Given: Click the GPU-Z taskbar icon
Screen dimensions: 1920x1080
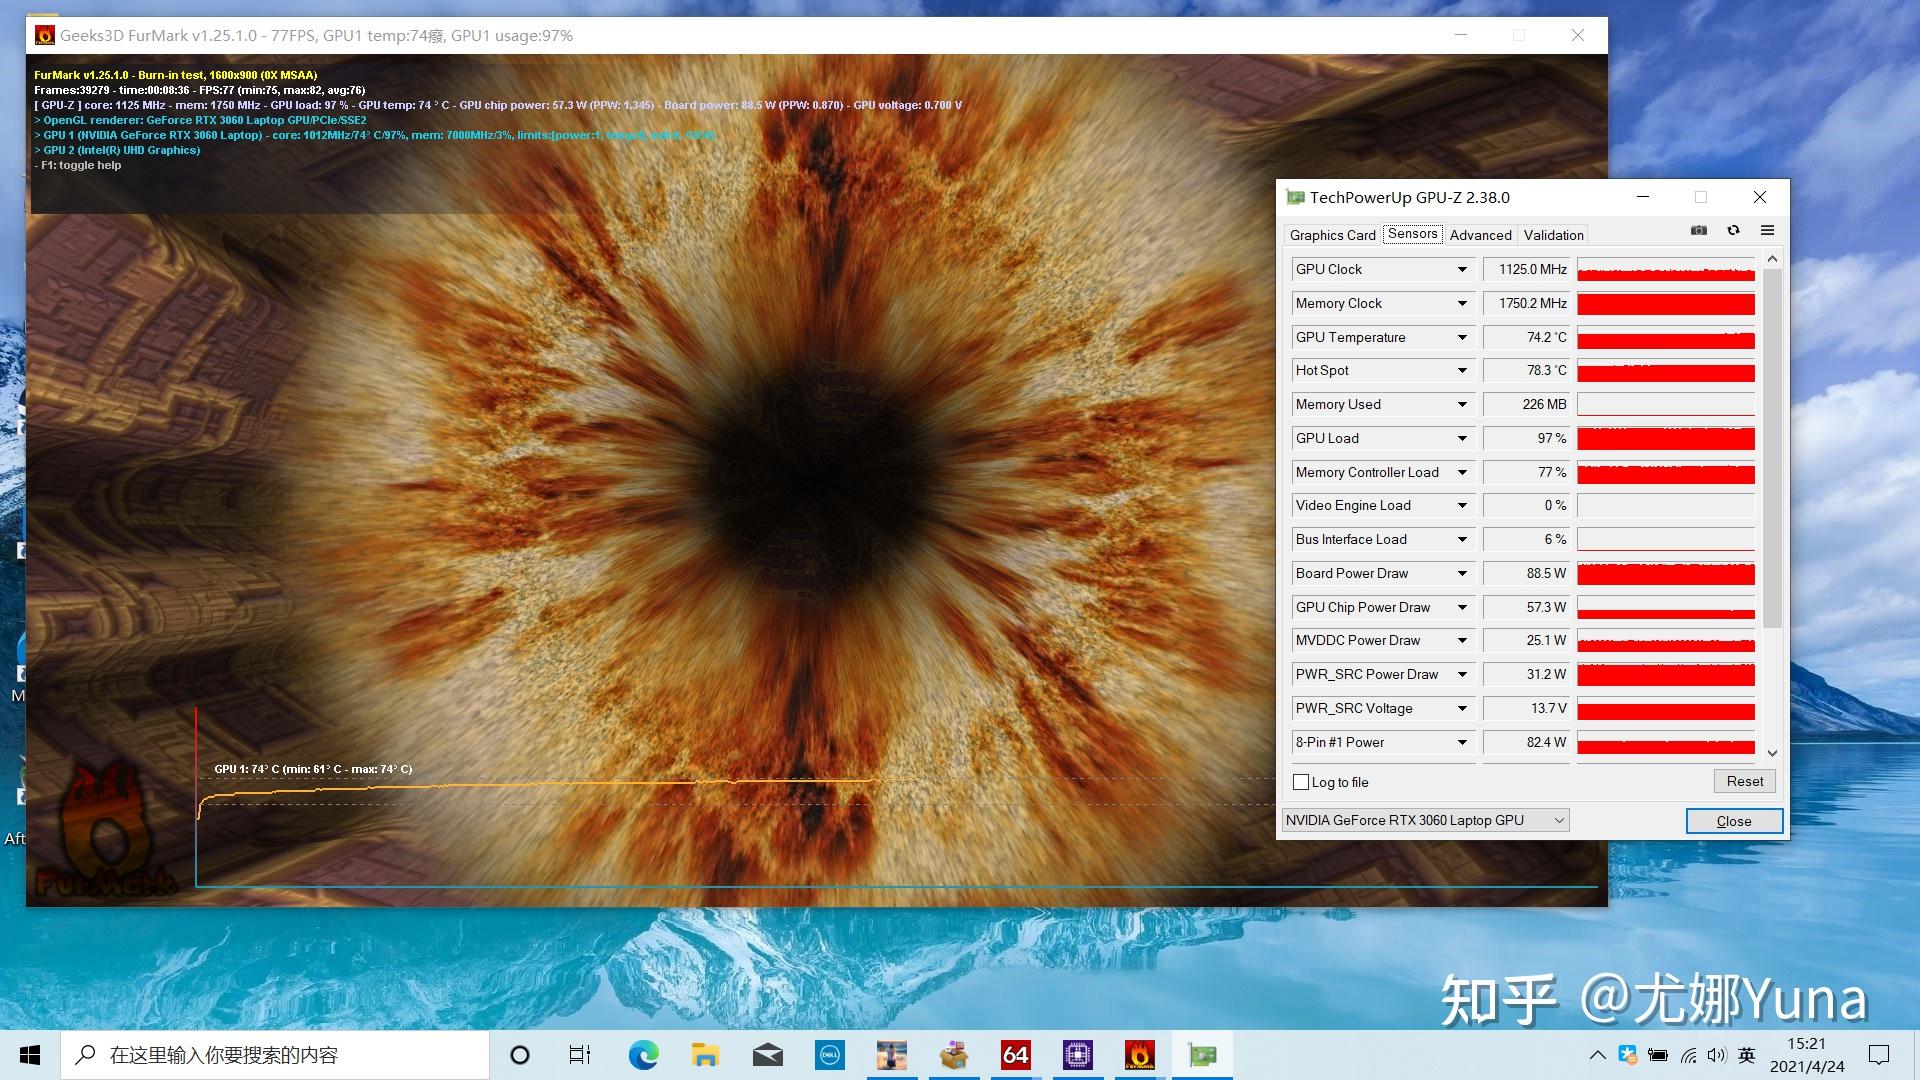Looking at the screenshot, I should (1201, 1055).
